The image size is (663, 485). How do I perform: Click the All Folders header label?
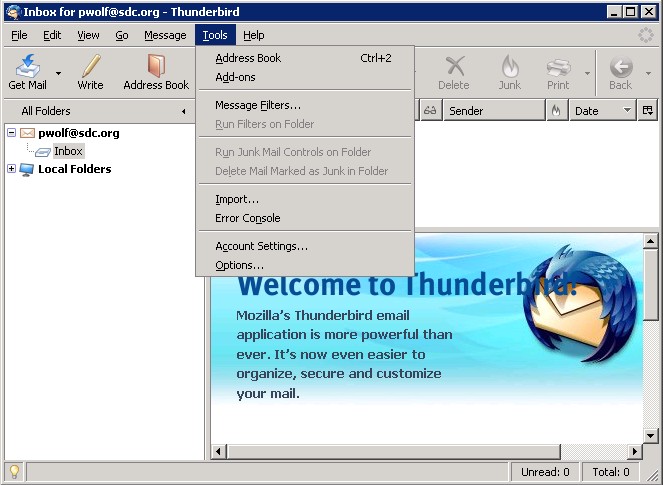coord(46,111)
